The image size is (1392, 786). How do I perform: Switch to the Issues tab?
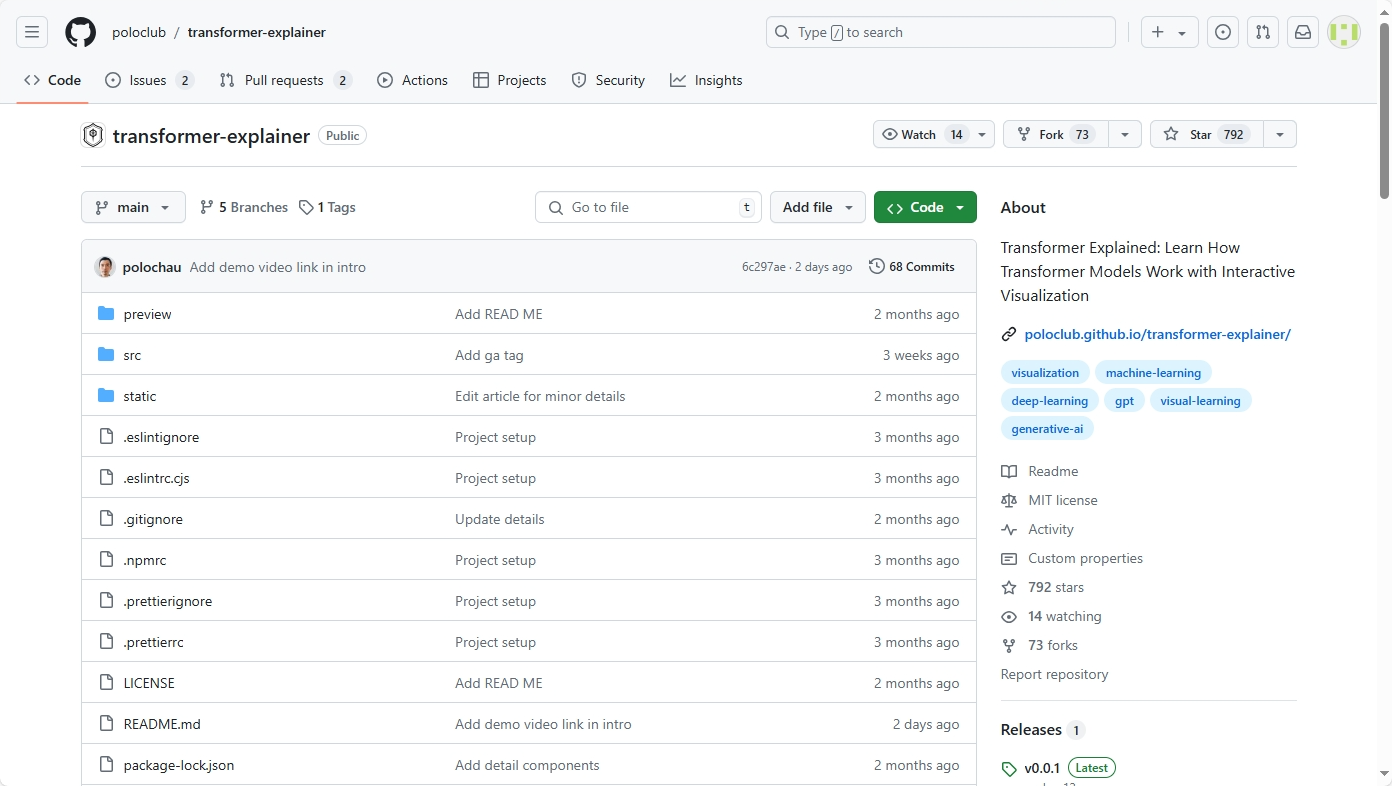149,80
